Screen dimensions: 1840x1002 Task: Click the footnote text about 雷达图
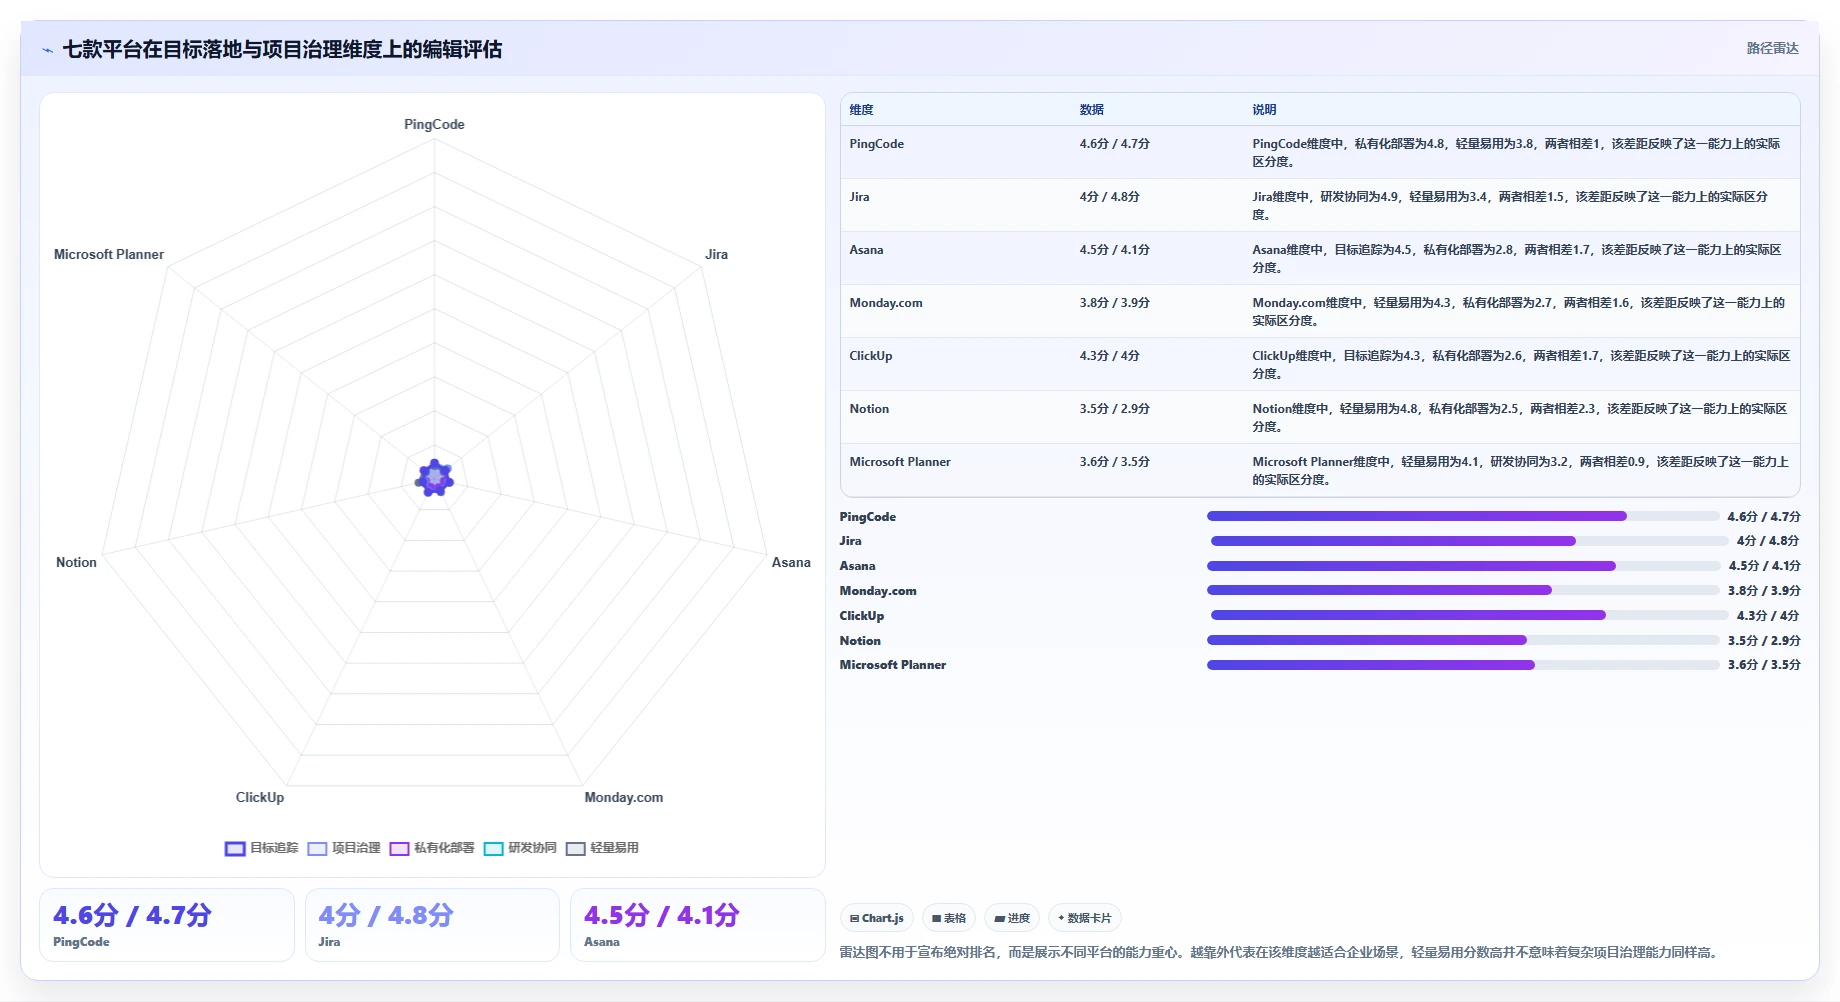pyautogui.click(x=1279, y=952)
